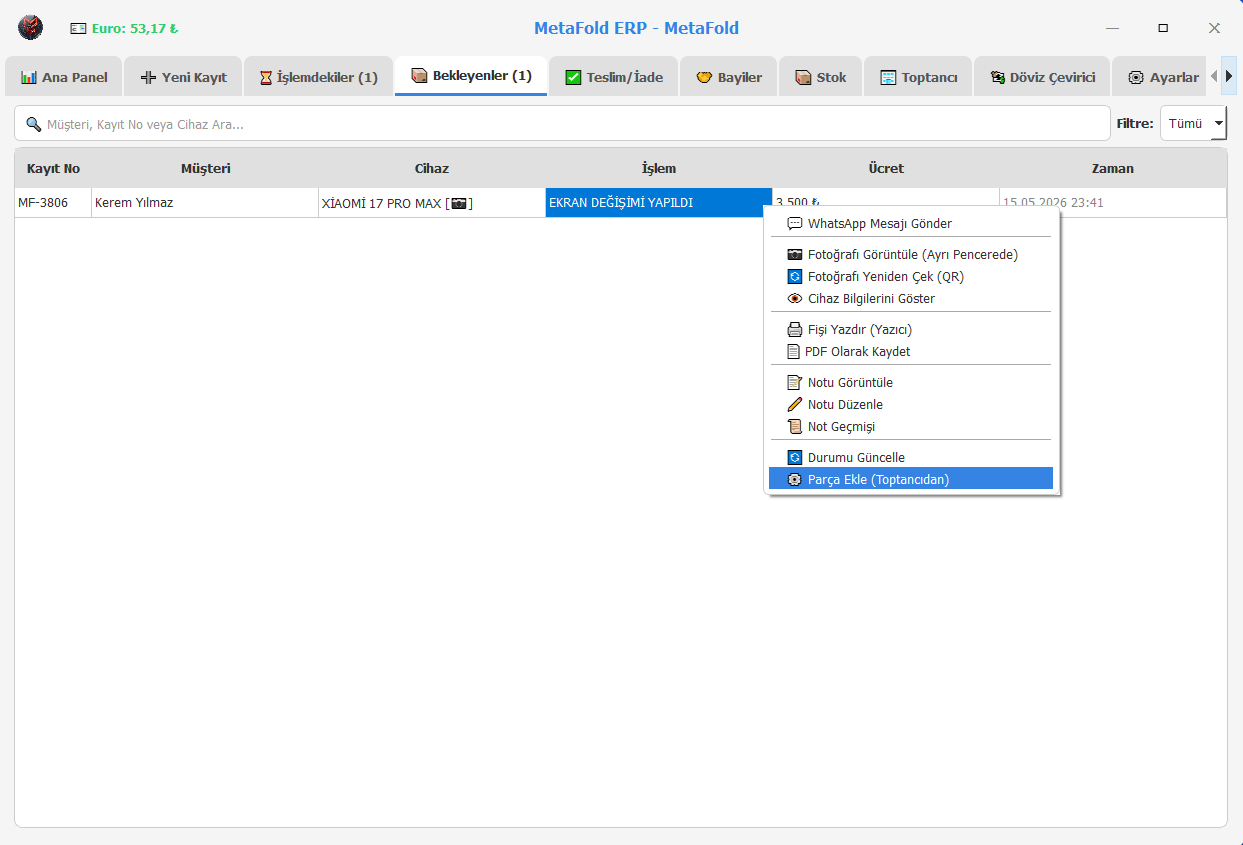Open the Toptancı tab
Screen dimensions: 1243x845
point(918,77)
